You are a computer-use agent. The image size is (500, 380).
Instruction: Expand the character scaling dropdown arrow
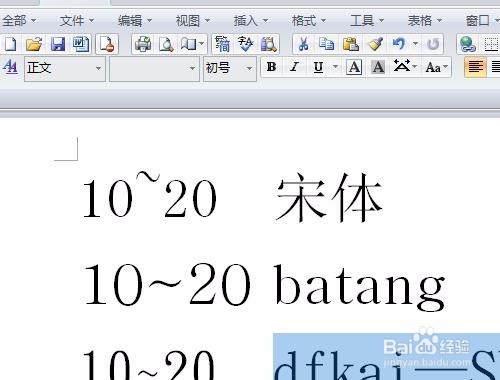click(415, 67)
